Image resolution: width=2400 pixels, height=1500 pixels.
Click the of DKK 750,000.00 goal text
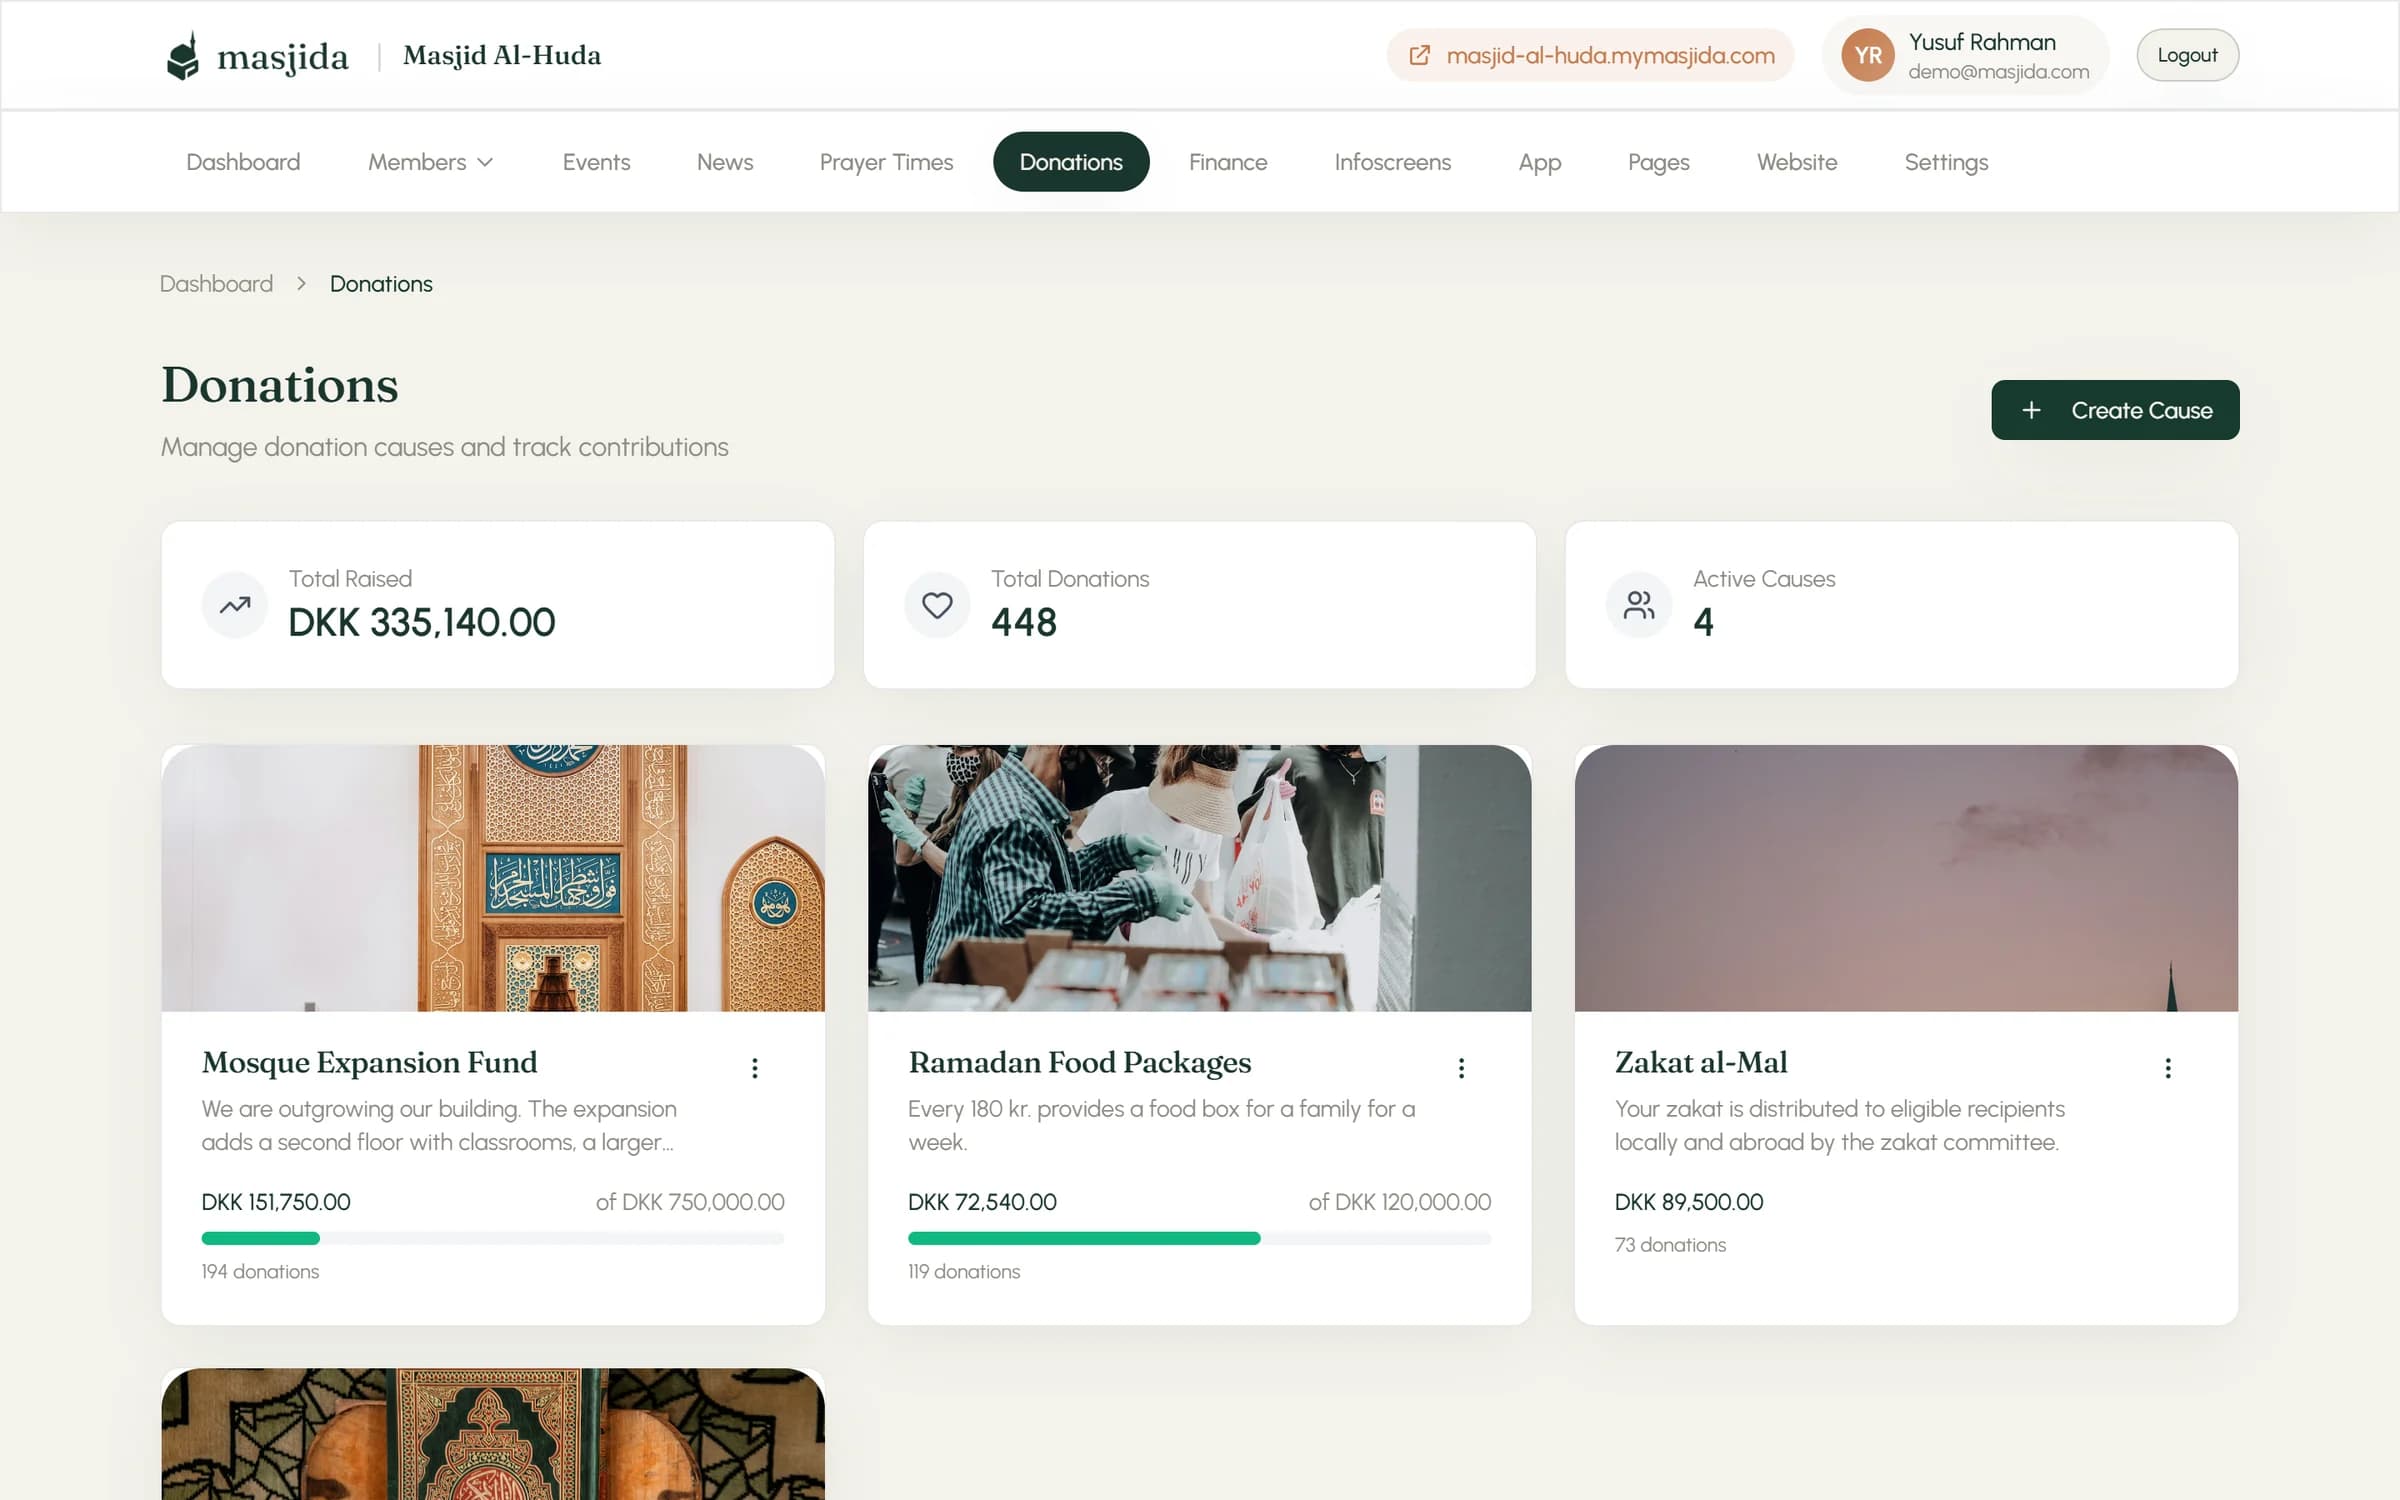pyautogui.click(x=690, y=1202)
